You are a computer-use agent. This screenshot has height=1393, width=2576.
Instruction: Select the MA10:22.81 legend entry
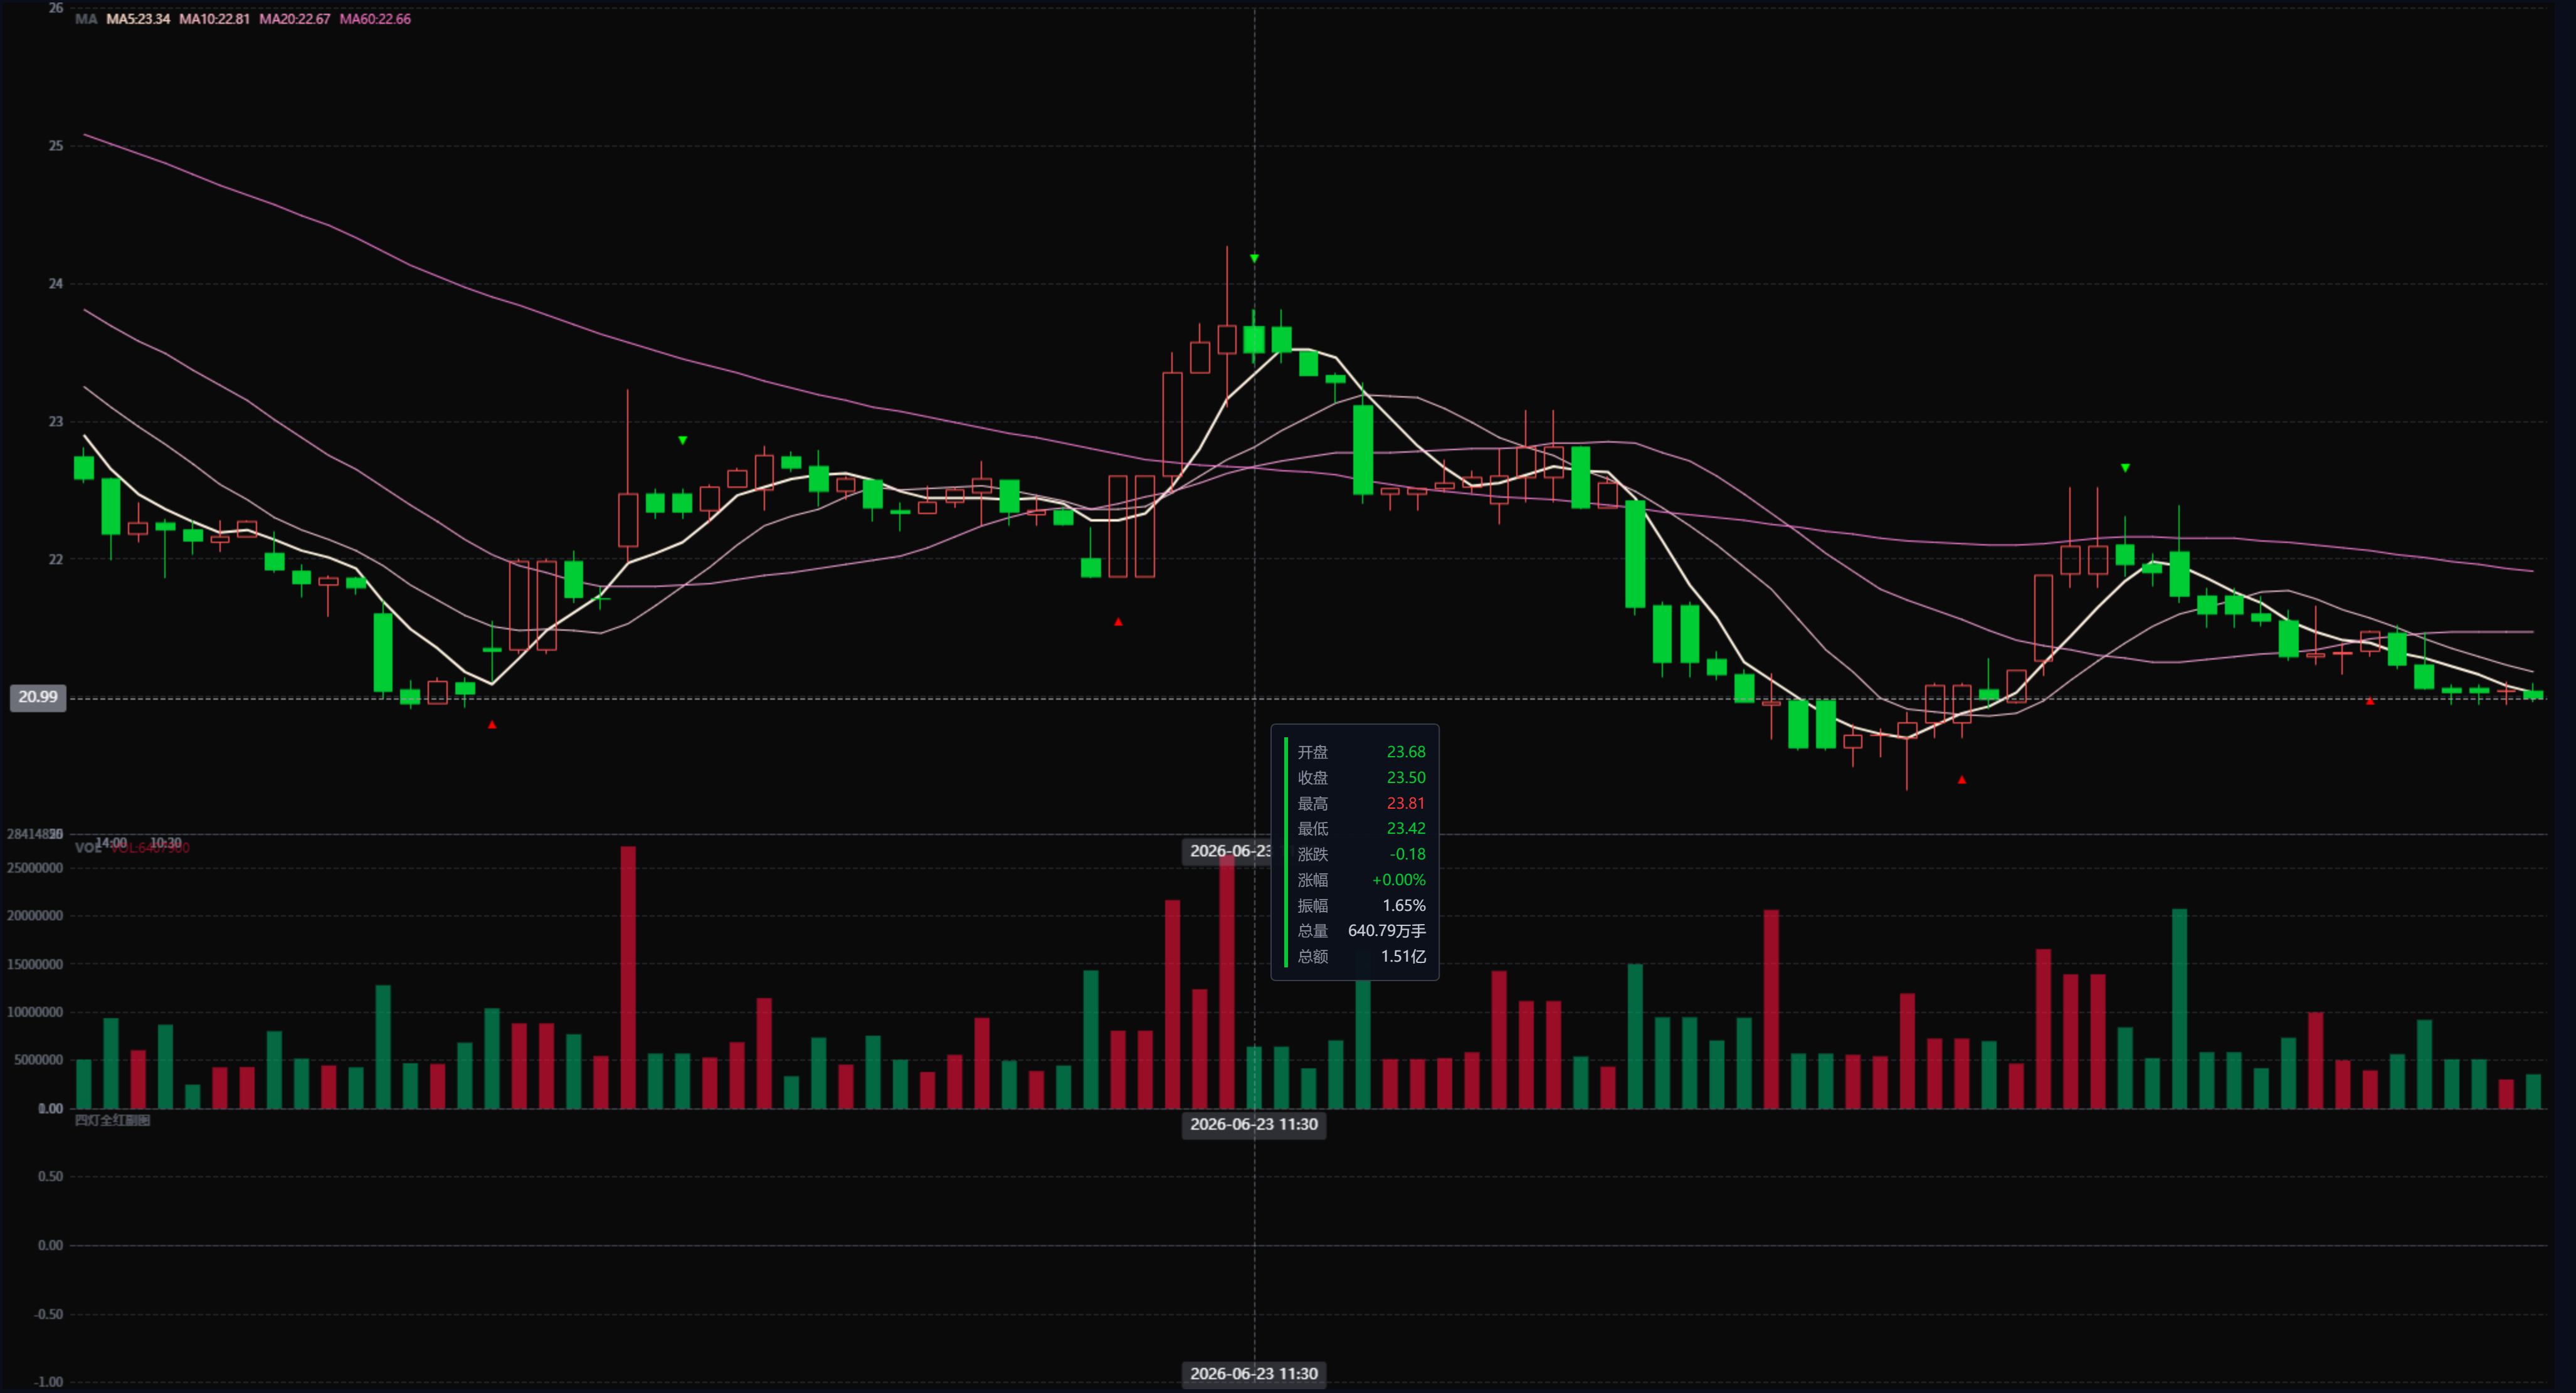214,19
